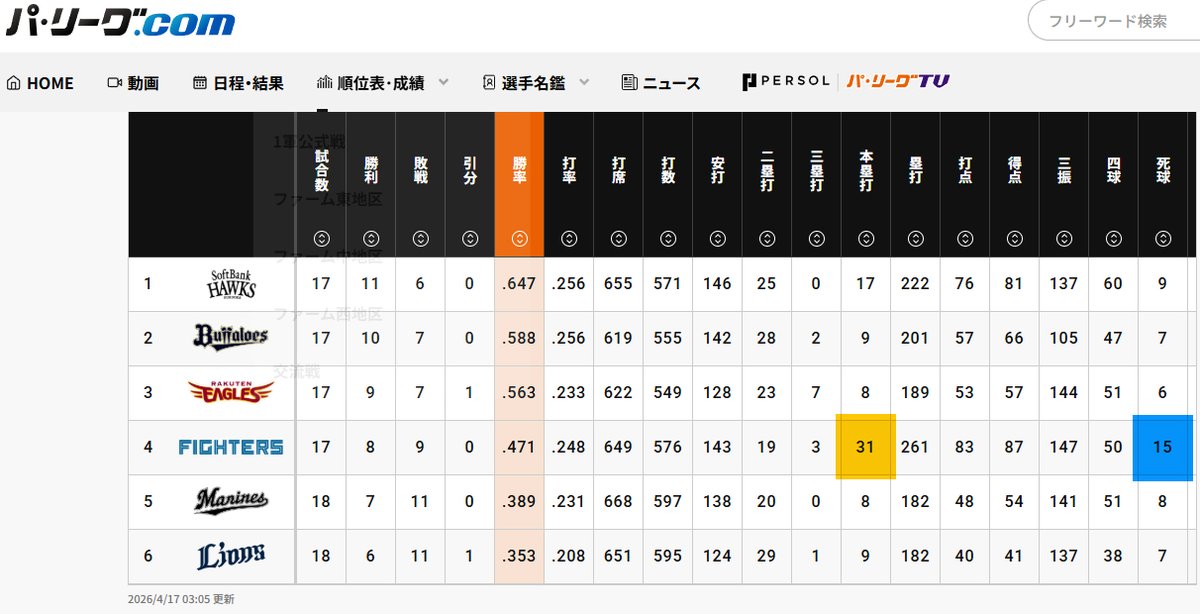Viewport: 1200px width, 614px height.
Task: Click Lions win rate .353 cell
Action: pyautogui.click(x=519, y=555)
